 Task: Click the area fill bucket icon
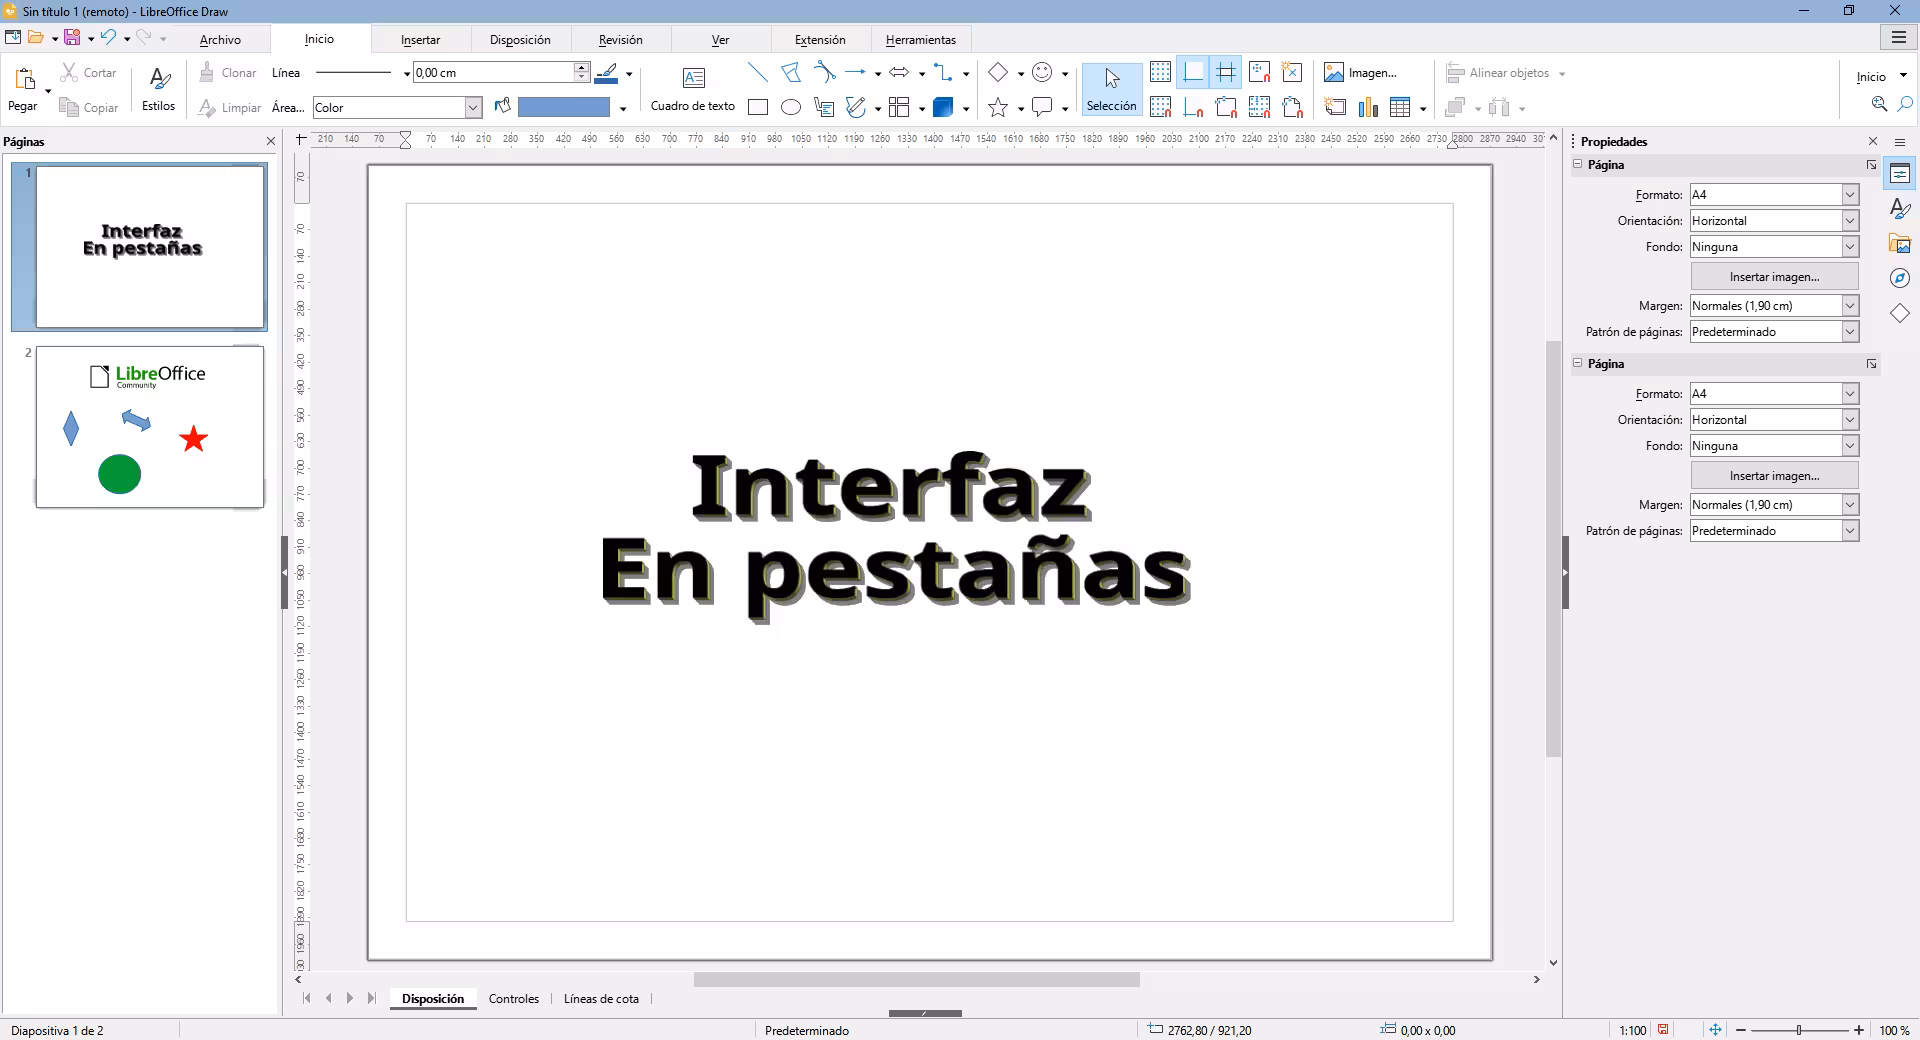pos(502,107)
